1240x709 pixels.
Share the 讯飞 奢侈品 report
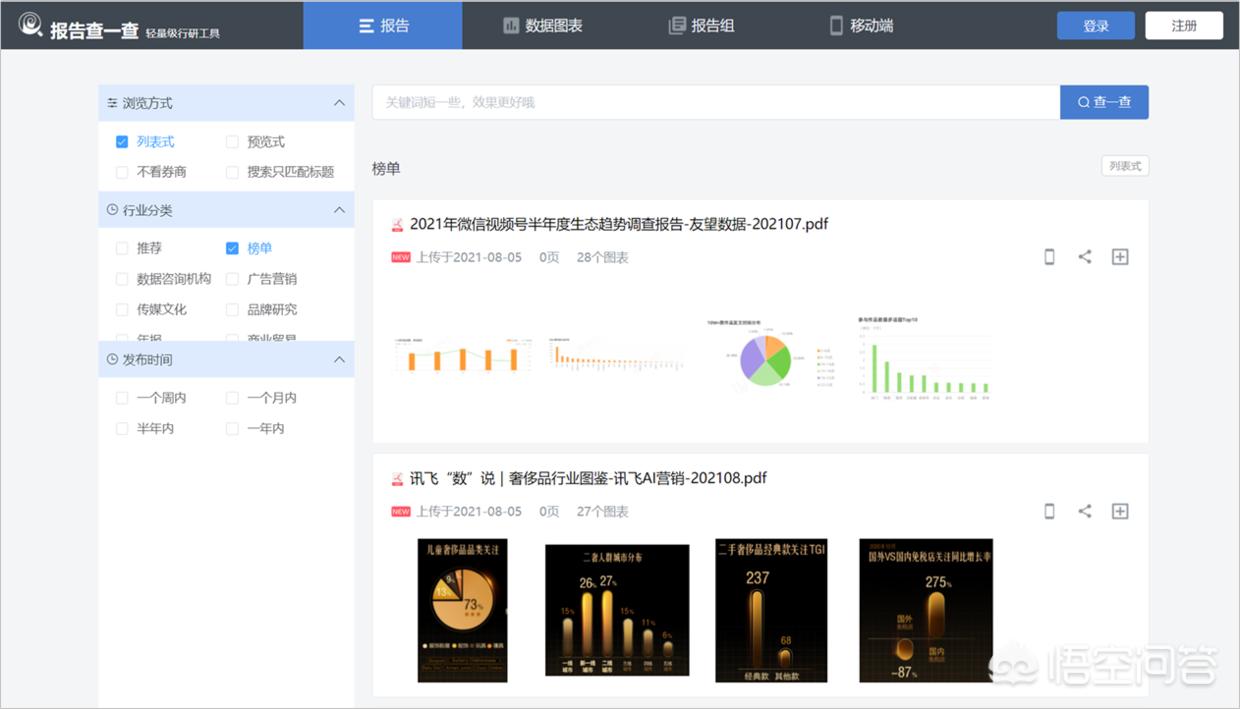1085,511
